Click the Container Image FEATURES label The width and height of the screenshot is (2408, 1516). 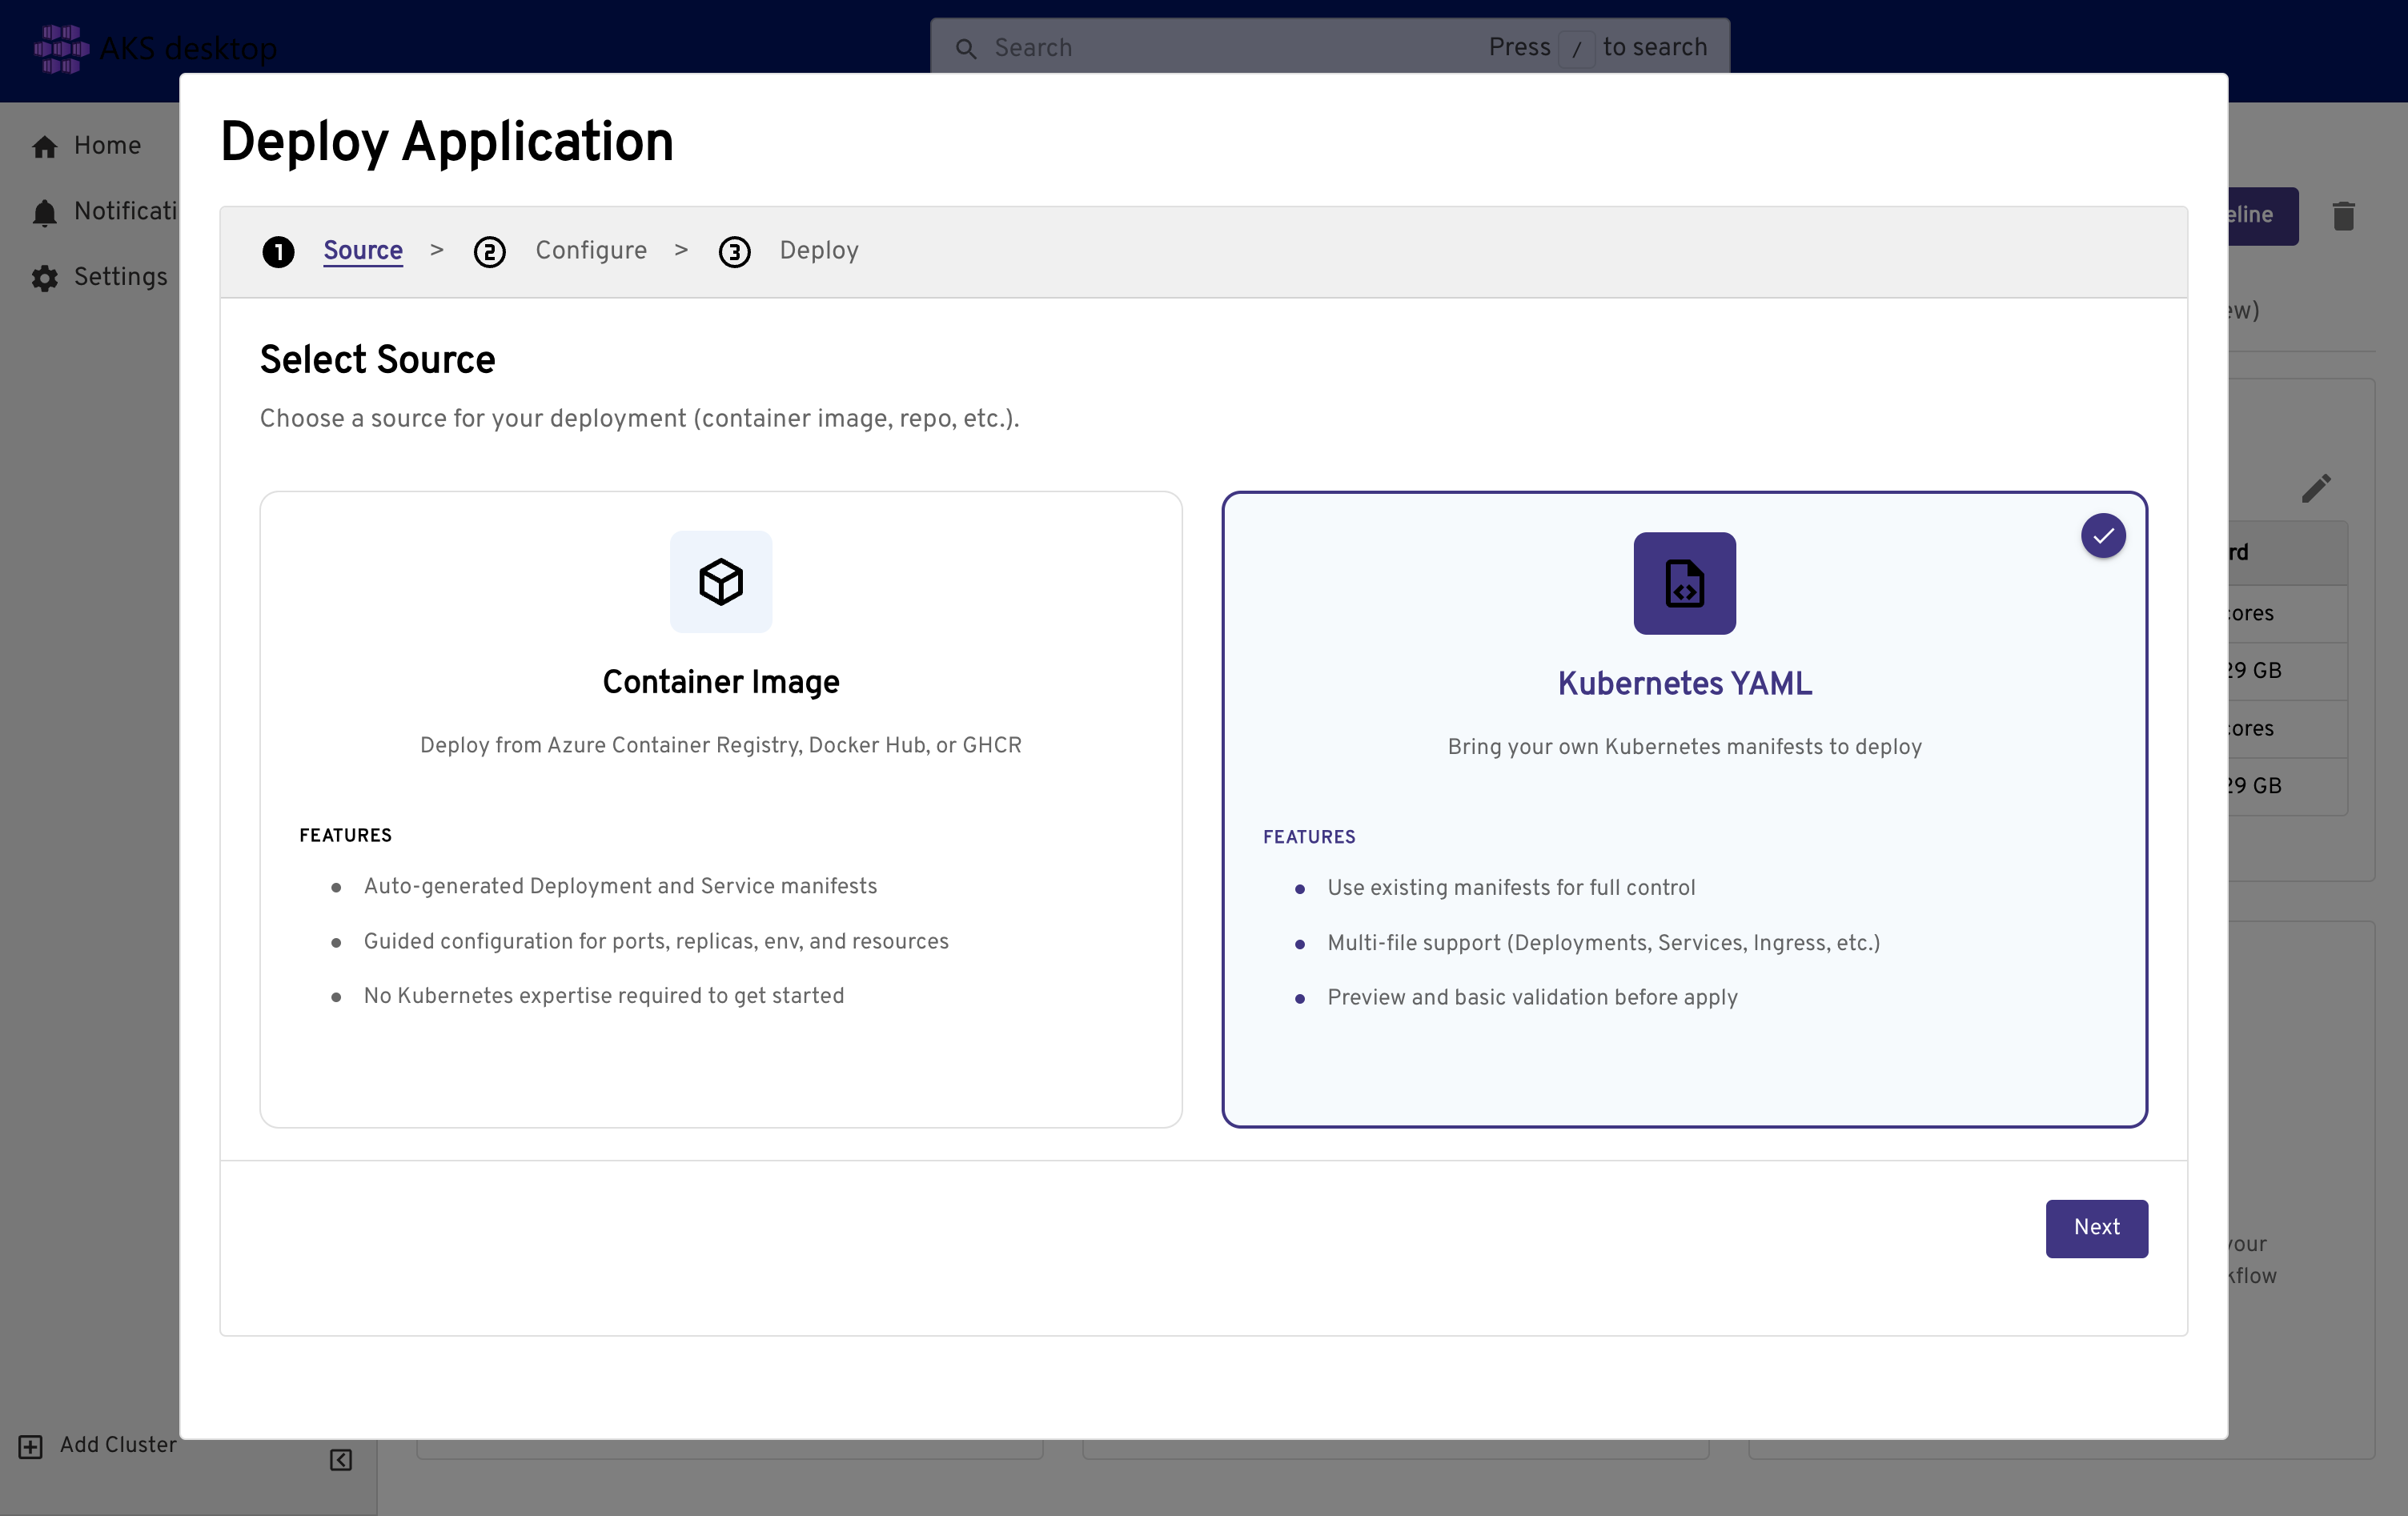point(345,836)
